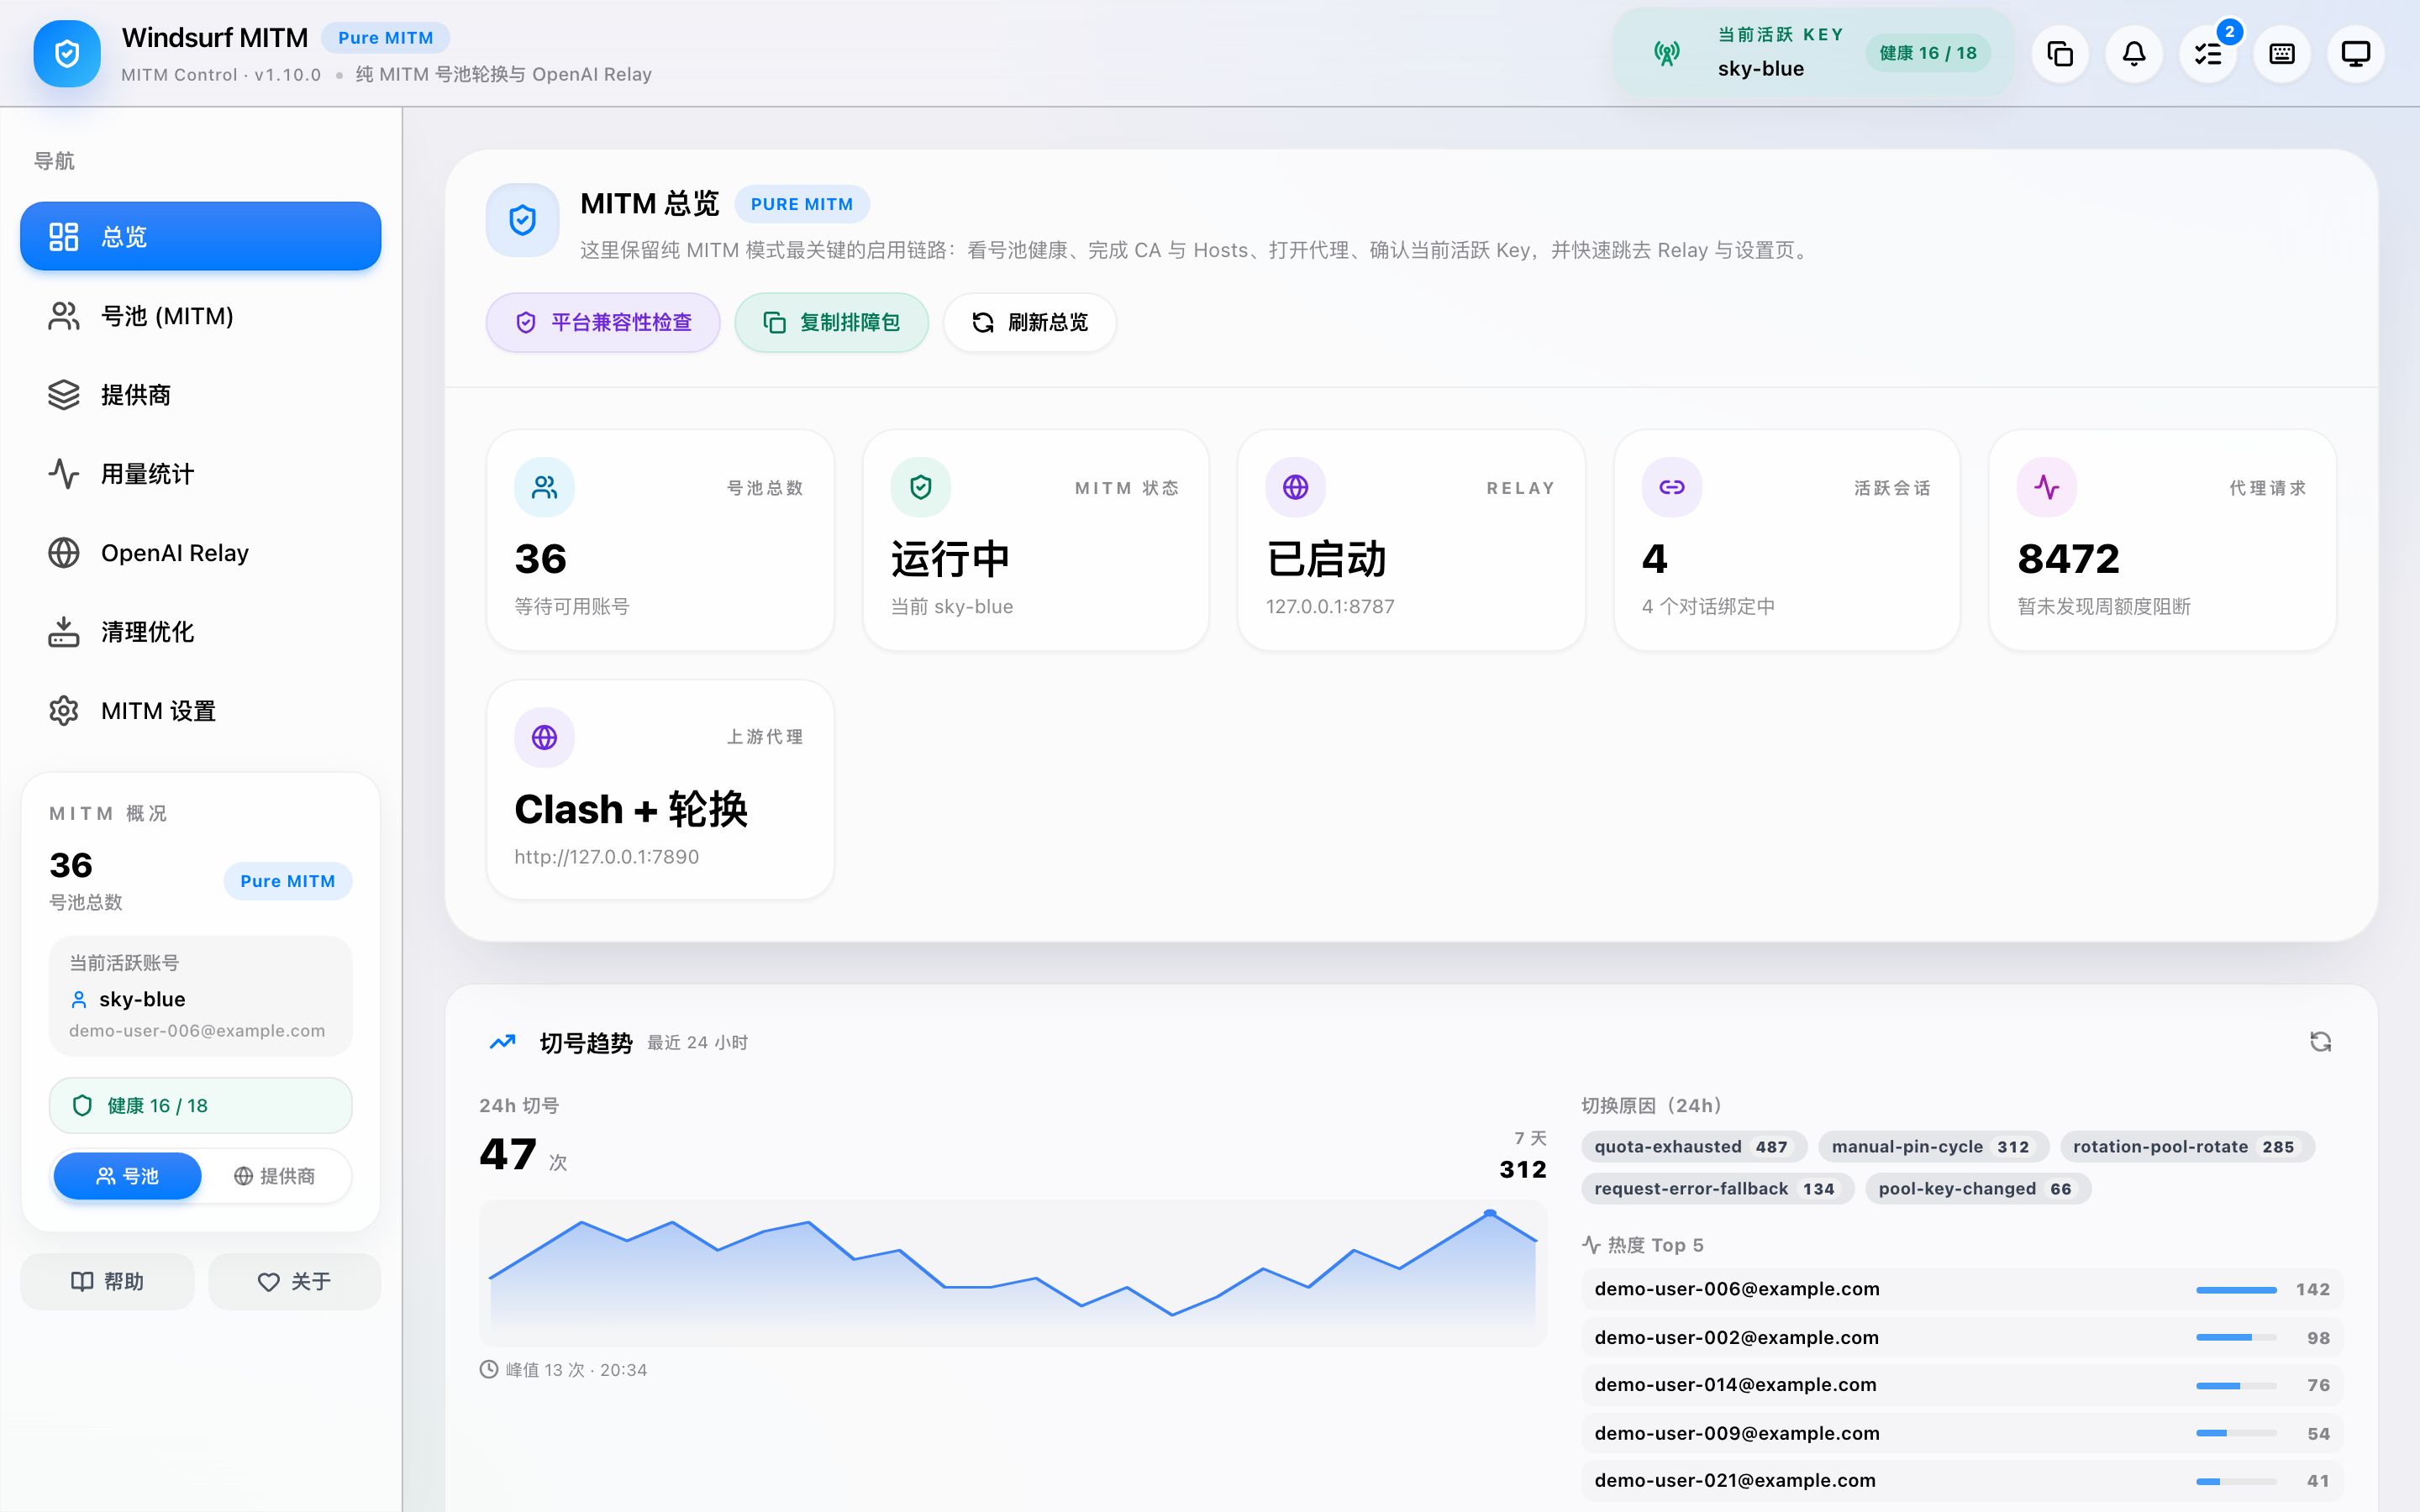Click the 热度 Top 5 activity icon
2420x1512 pixels.
[1591, 1245]
